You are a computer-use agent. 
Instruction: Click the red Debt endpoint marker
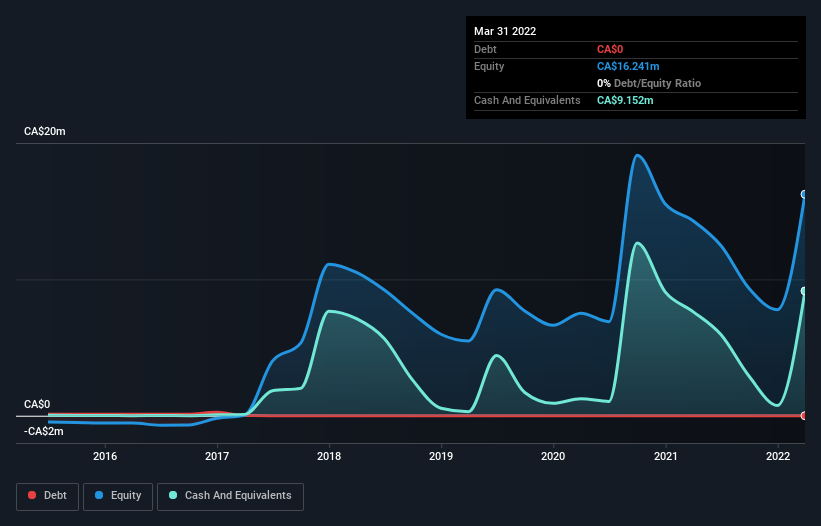tap(804, 416)
